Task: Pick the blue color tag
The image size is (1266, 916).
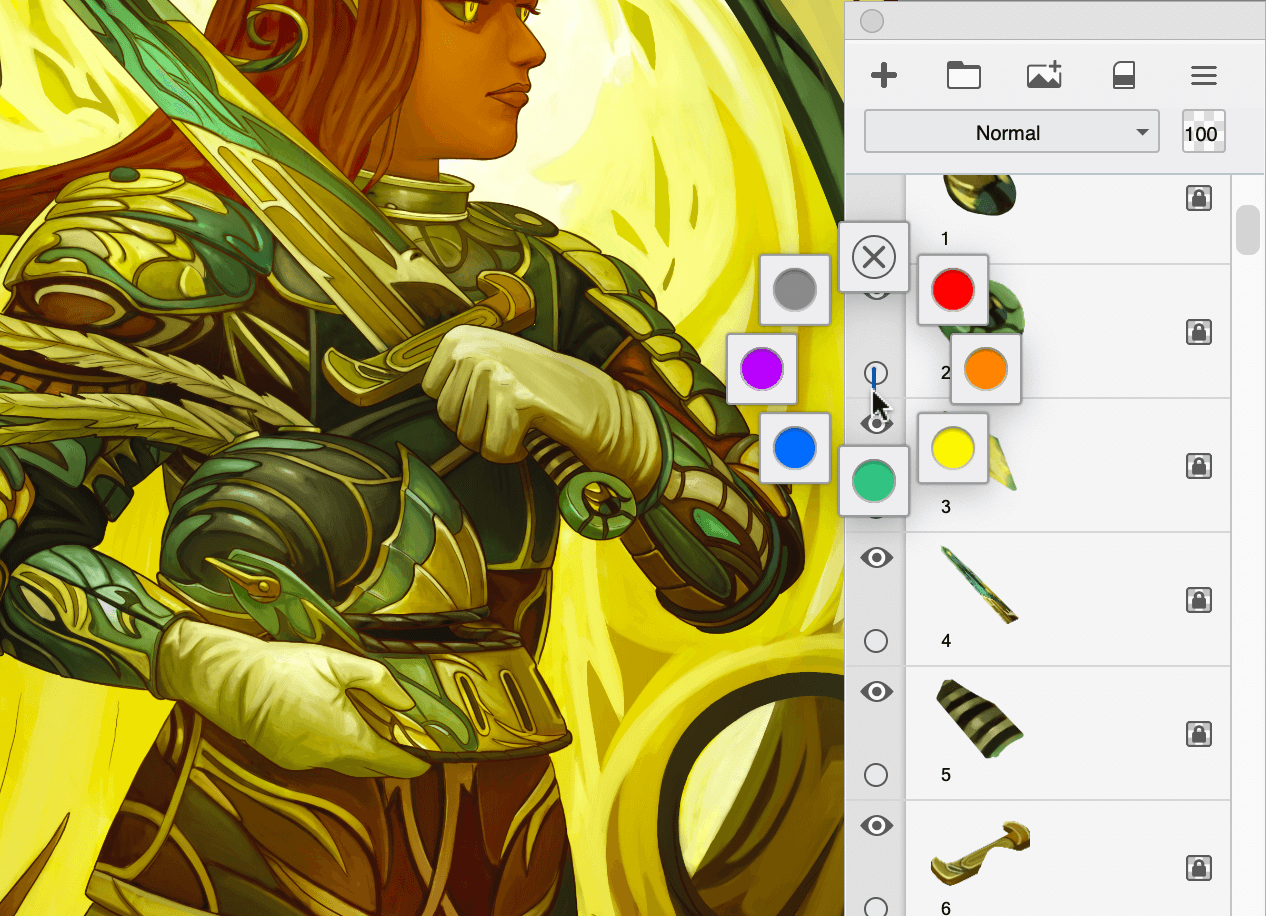Action: point(795,448)
